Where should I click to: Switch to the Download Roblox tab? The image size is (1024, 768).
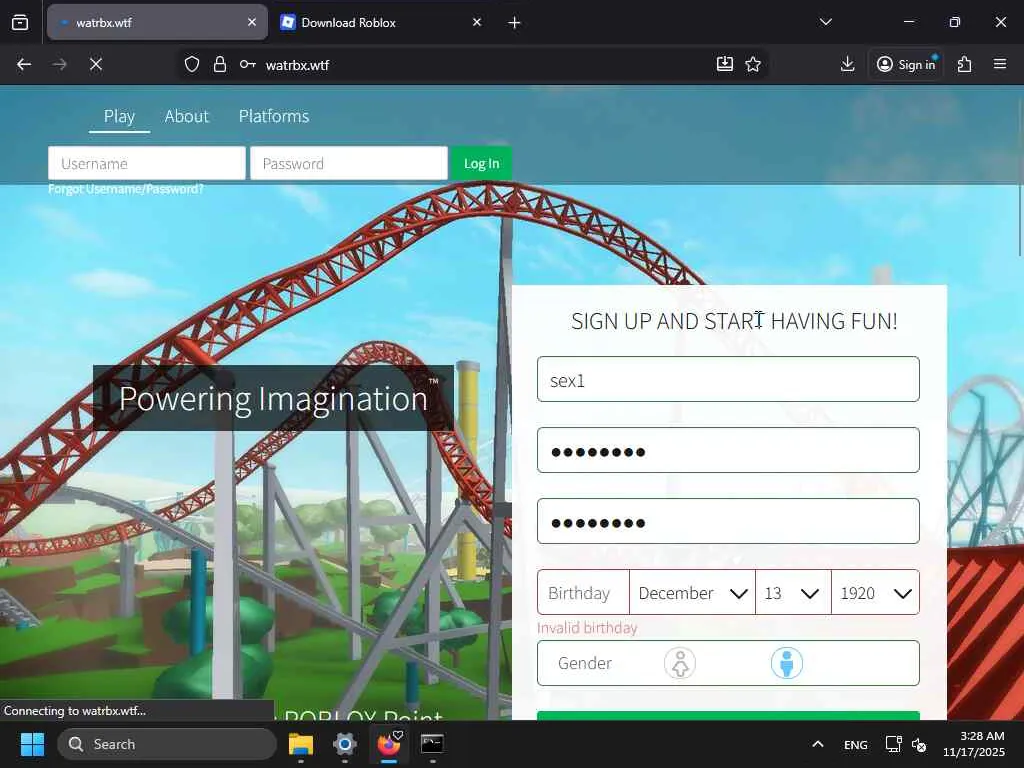click(x=381, y=22)
